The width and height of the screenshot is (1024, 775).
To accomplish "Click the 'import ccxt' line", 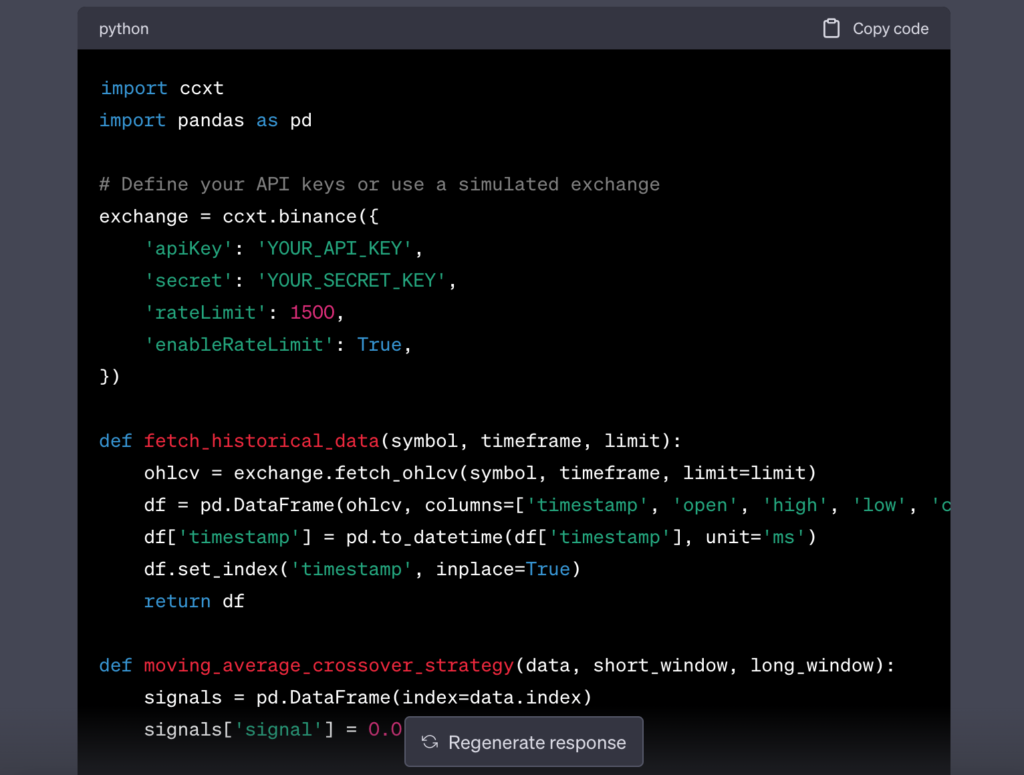I will point(161,88).
